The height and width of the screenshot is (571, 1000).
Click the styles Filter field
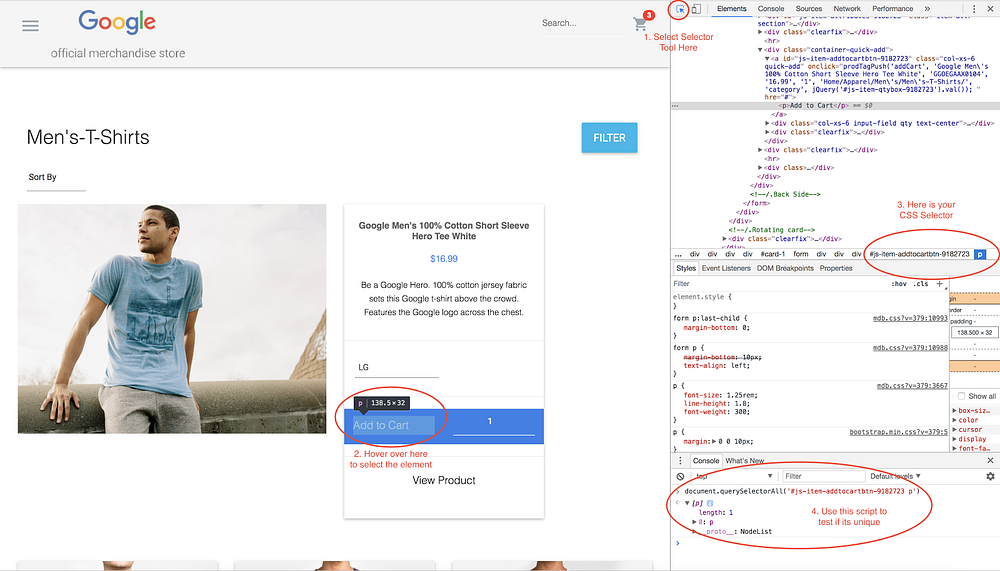pos(778,284)
